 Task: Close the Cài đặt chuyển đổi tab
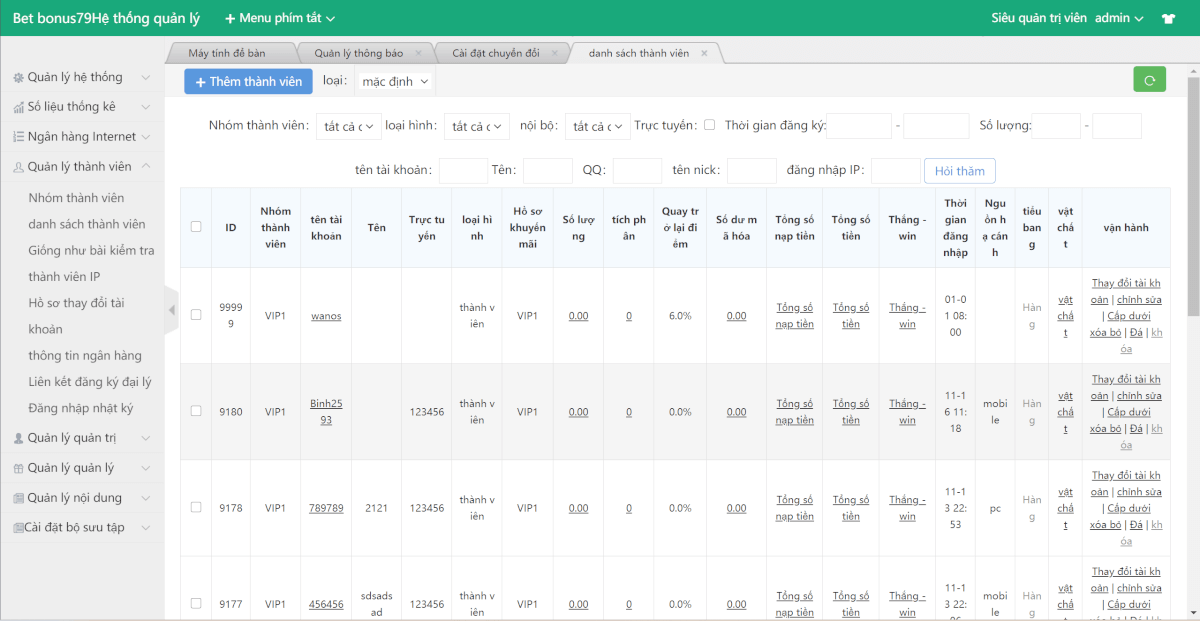554,53
